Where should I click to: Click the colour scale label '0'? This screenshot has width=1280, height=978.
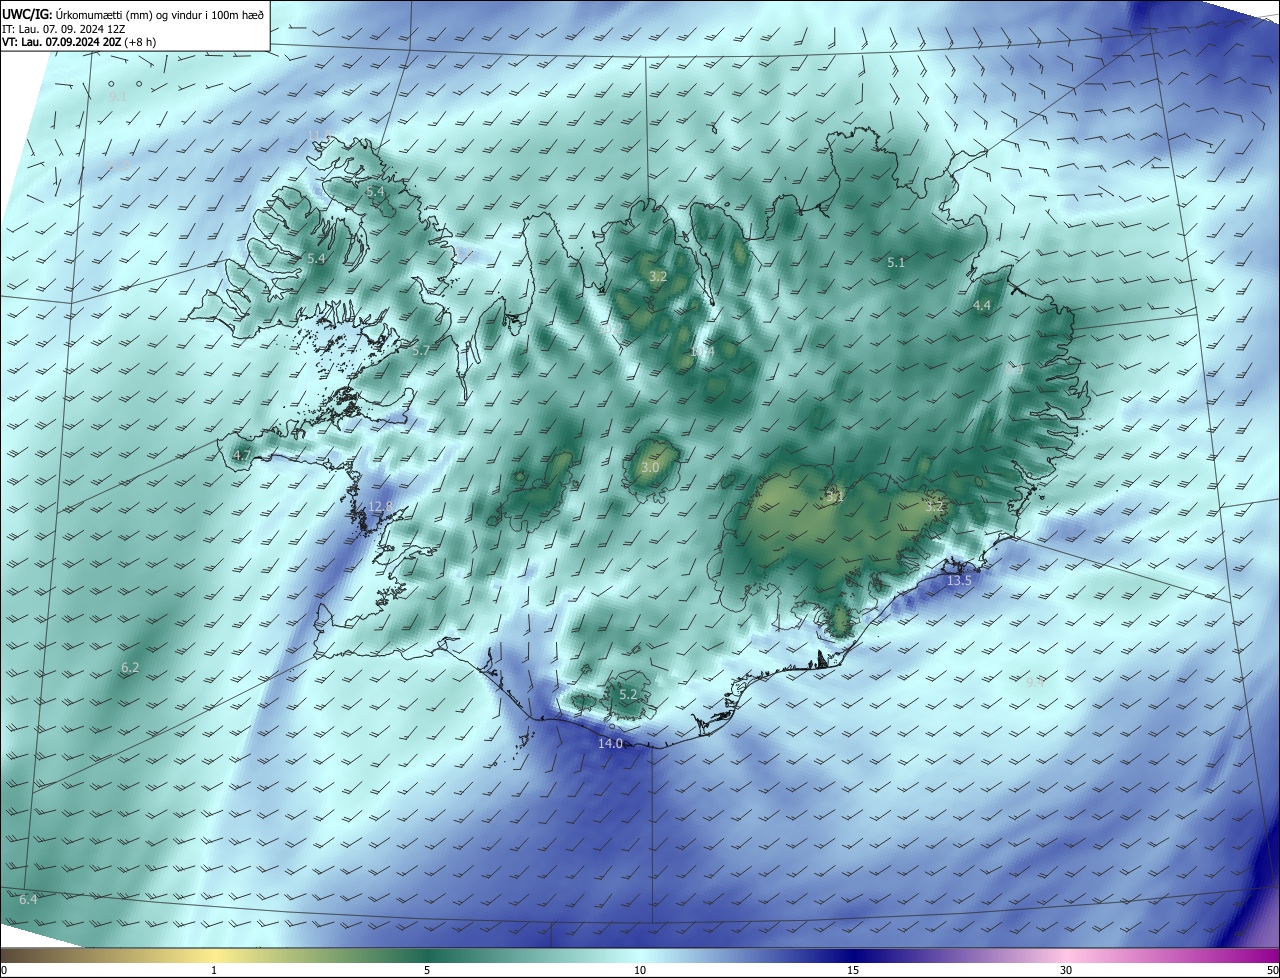click(3, 970)
